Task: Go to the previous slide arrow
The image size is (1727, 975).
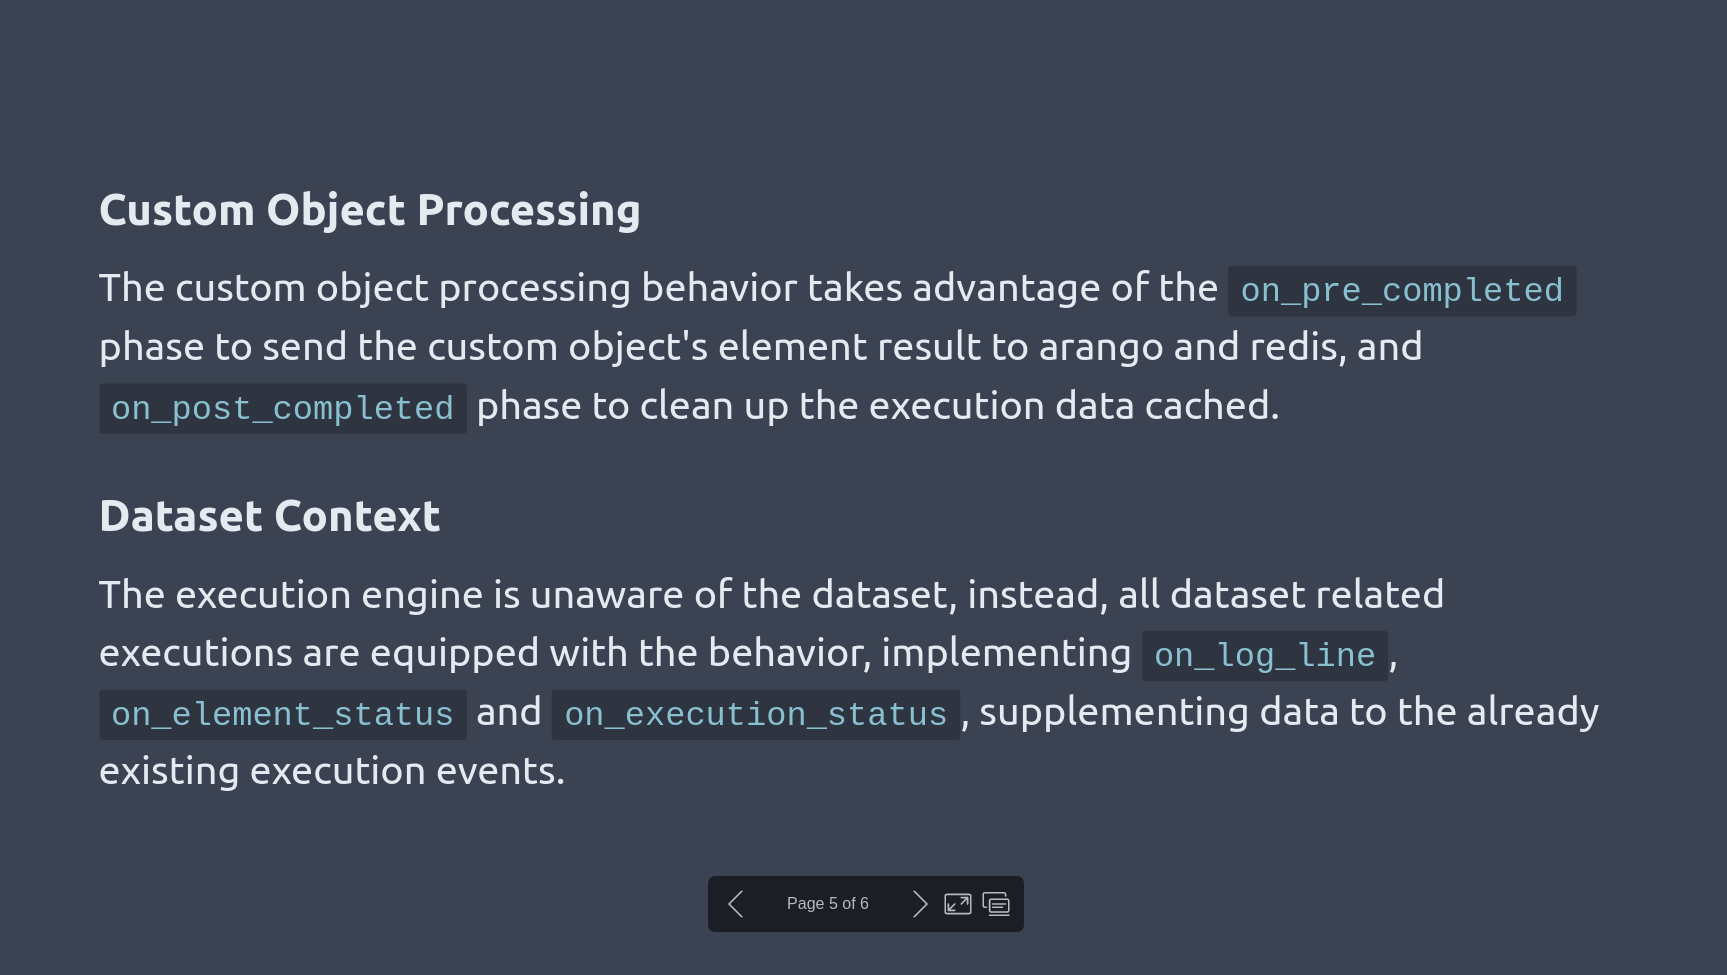Action: click(736, 904)
